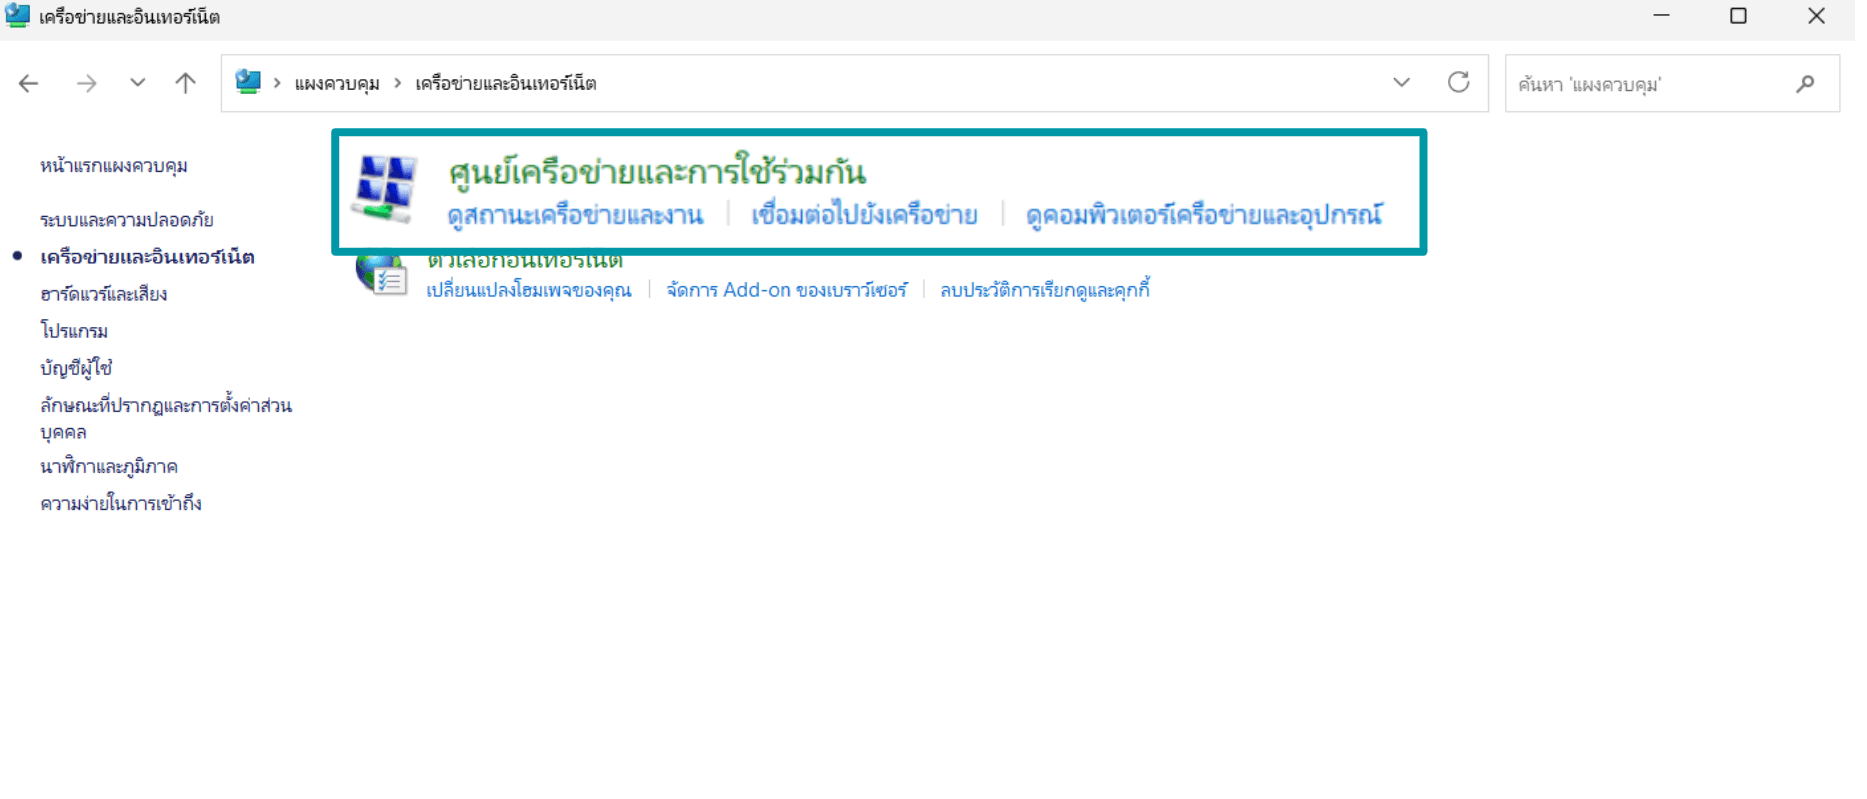Click ลบประวัติการเรียกดูและคุกกี้ link

[x=1045, y=290]
